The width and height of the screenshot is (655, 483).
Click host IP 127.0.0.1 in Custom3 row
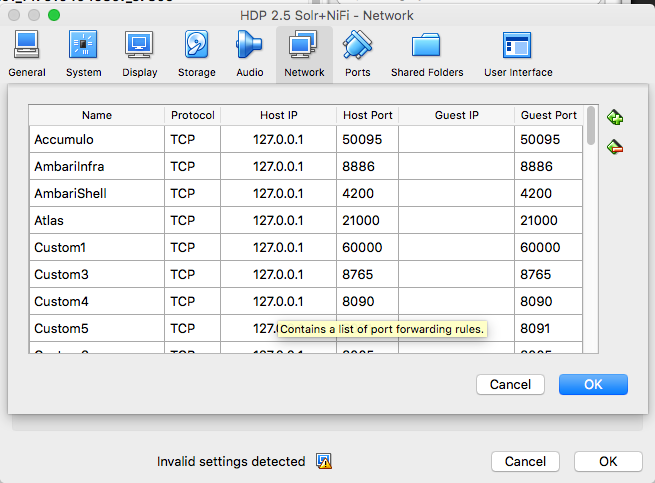(x=279, y=275)
